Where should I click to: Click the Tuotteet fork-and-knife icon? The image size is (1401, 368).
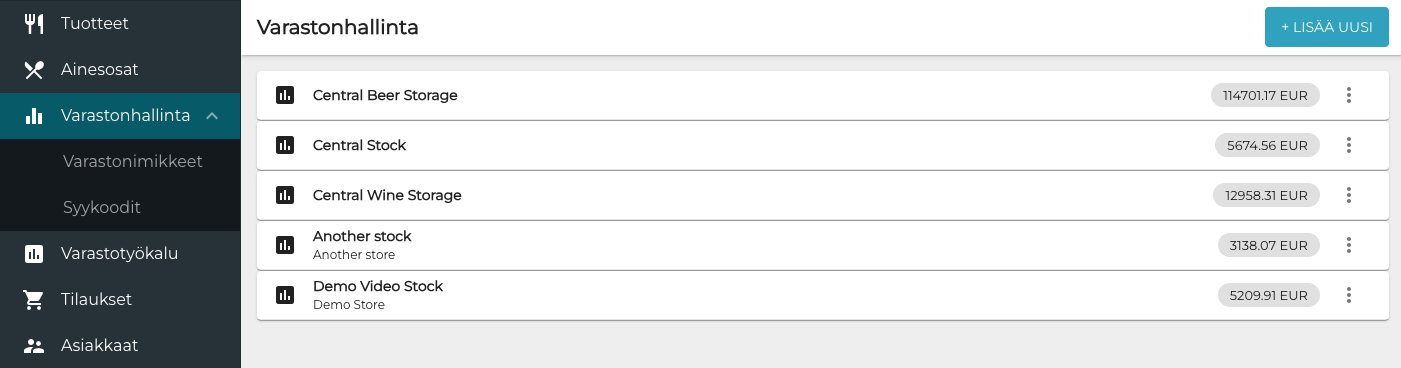(x=34, y=23)
